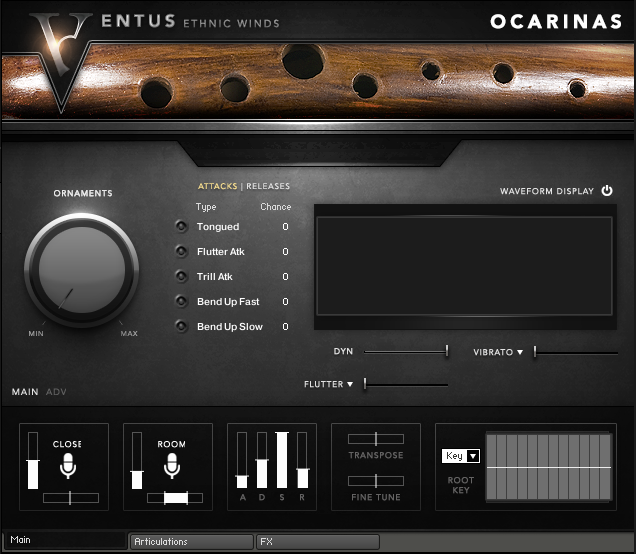Screen dimensions: 636x554
Task: Click the Fine Tune slider
Action: (376, 481)
